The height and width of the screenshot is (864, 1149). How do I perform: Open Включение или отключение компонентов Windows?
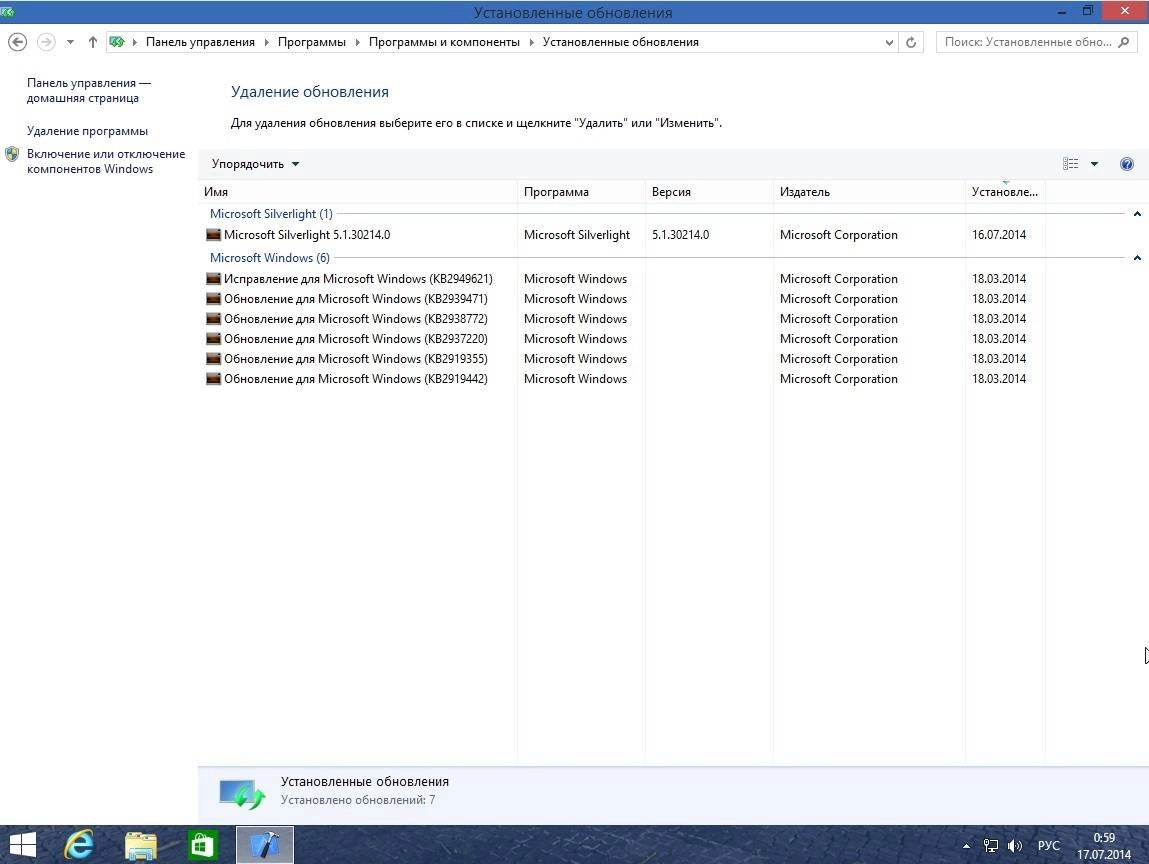click(106, 161)
